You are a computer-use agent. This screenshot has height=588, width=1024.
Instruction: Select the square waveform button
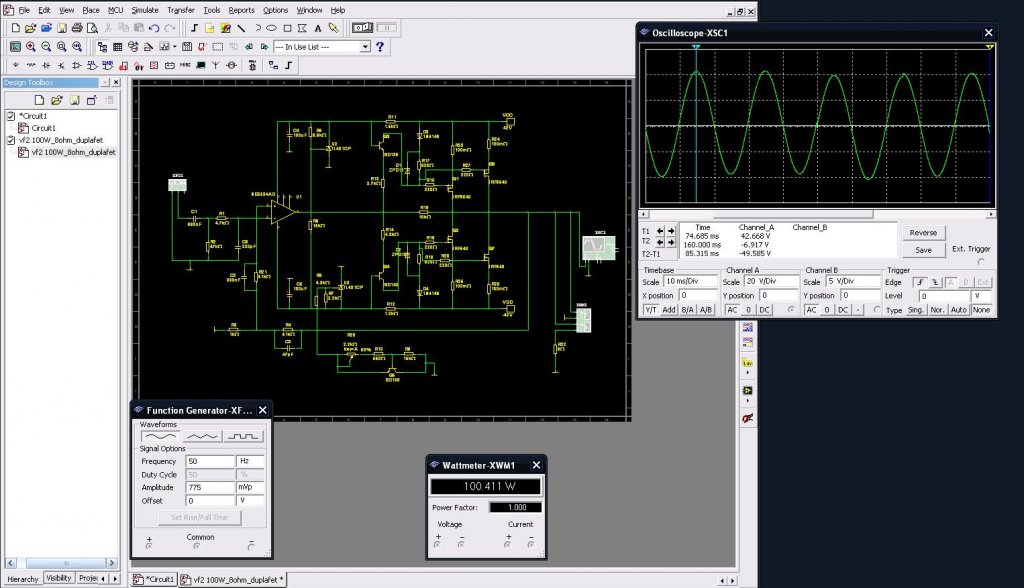[x=243, y=437]
